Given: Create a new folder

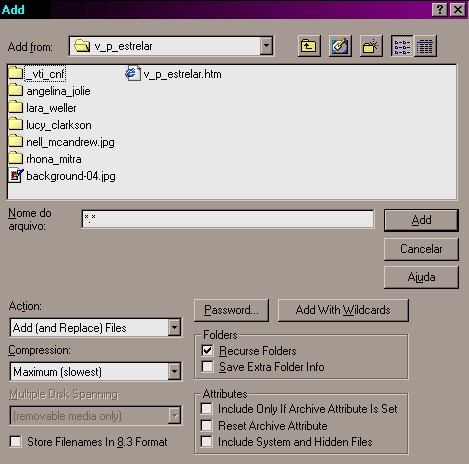Looking at the screenshot, I should pos(371,46).
